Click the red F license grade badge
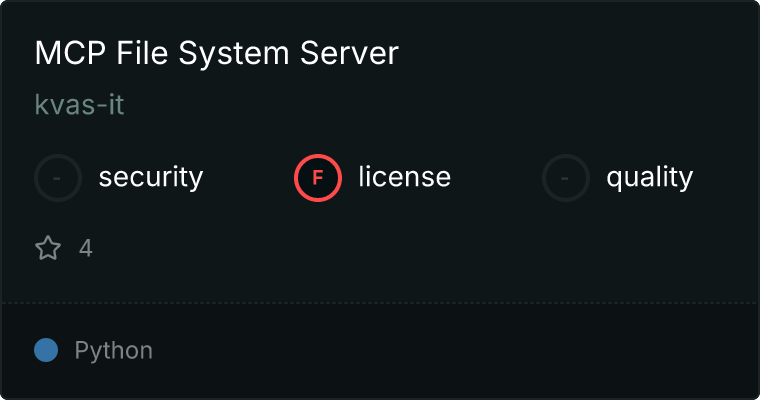The height and width of the screenshot is (400, 760). (318, 178)
